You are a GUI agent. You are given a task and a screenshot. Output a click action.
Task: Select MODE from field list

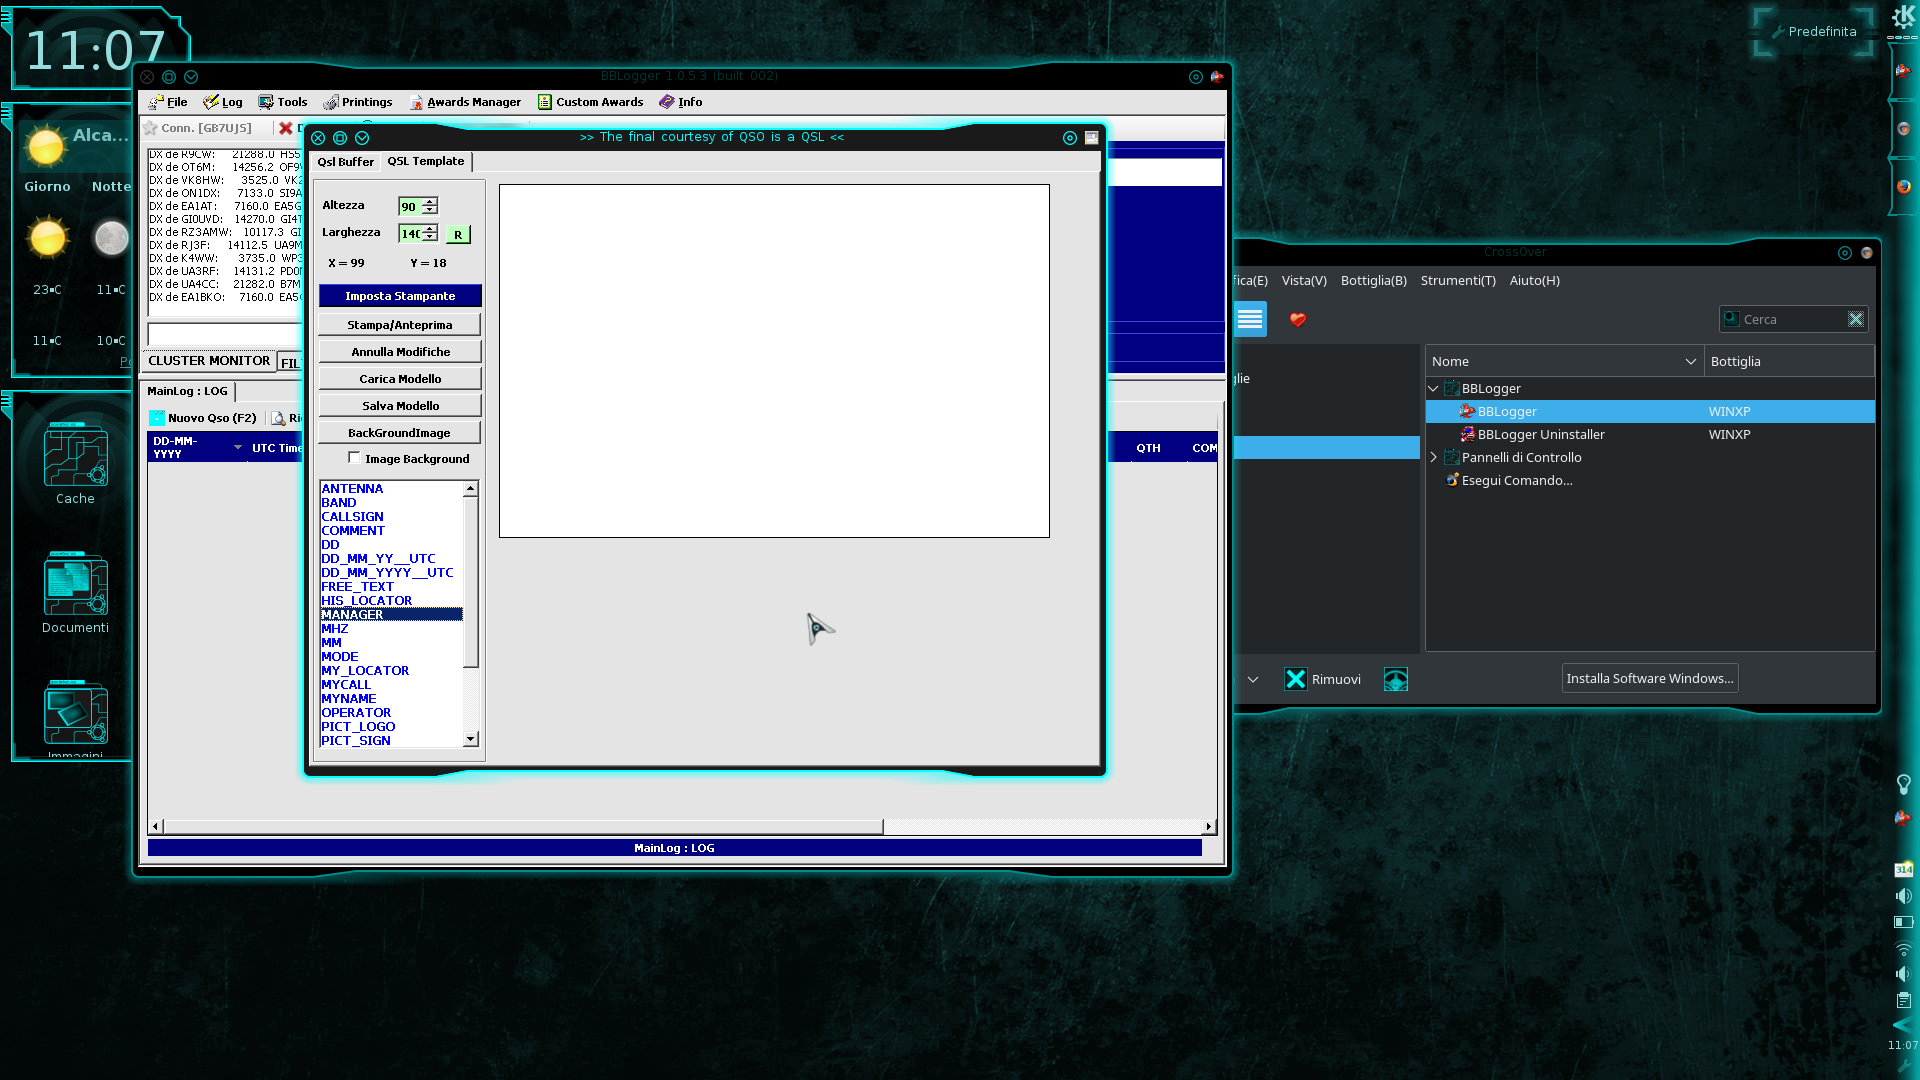click(339, 655)
